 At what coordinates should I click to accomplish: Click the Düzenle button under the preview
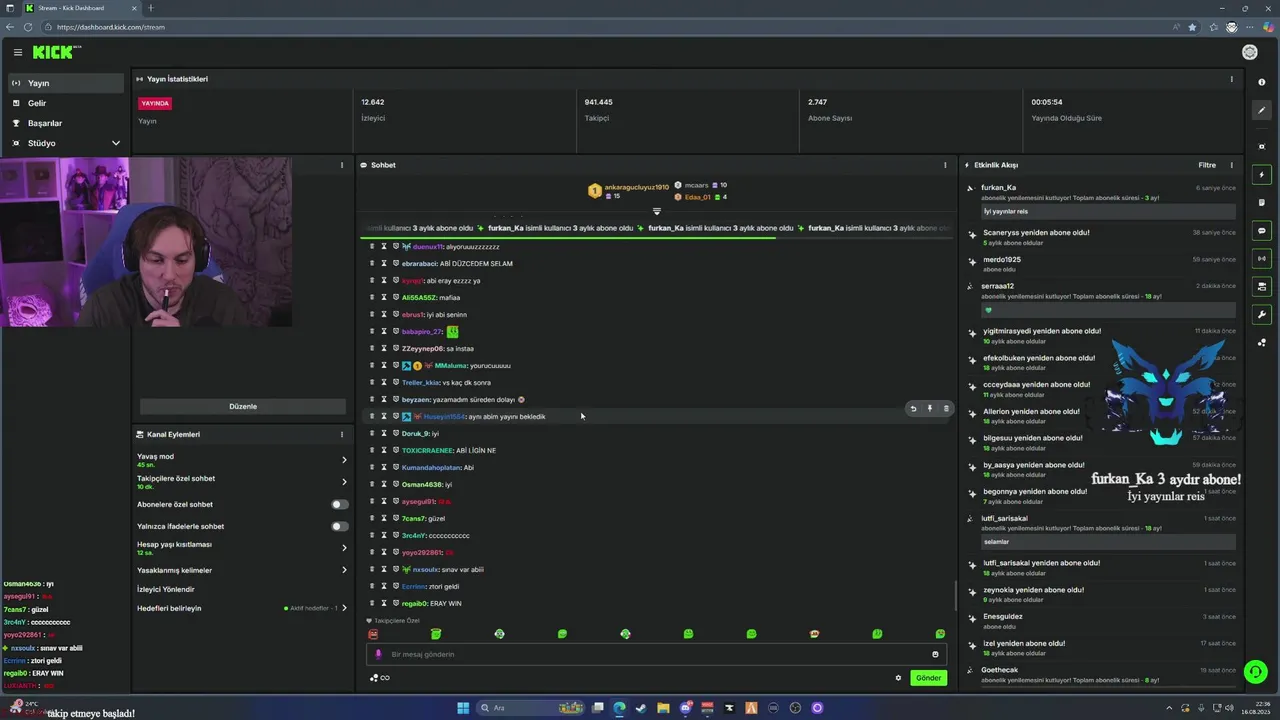(x=243, y=406)
